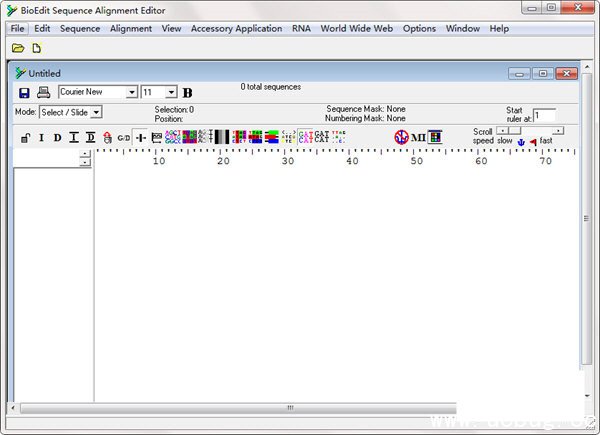Open the World Wide Web menu

tap(357, 29)
